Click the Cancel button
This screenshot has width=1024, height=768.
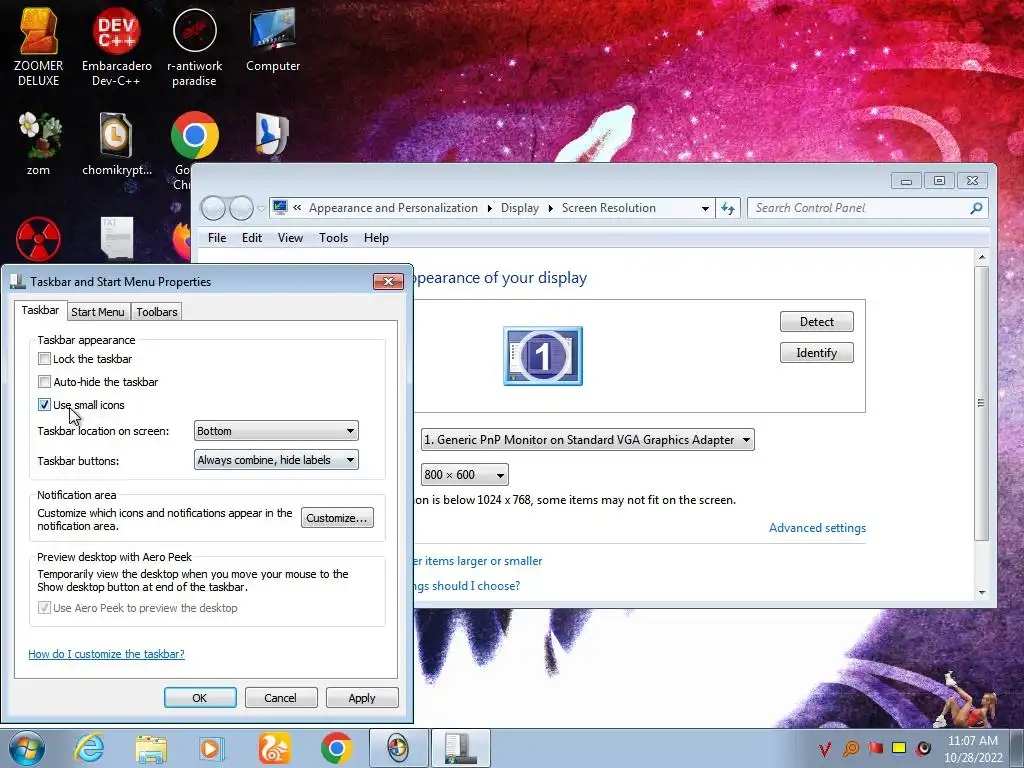(x=281, y=697)
